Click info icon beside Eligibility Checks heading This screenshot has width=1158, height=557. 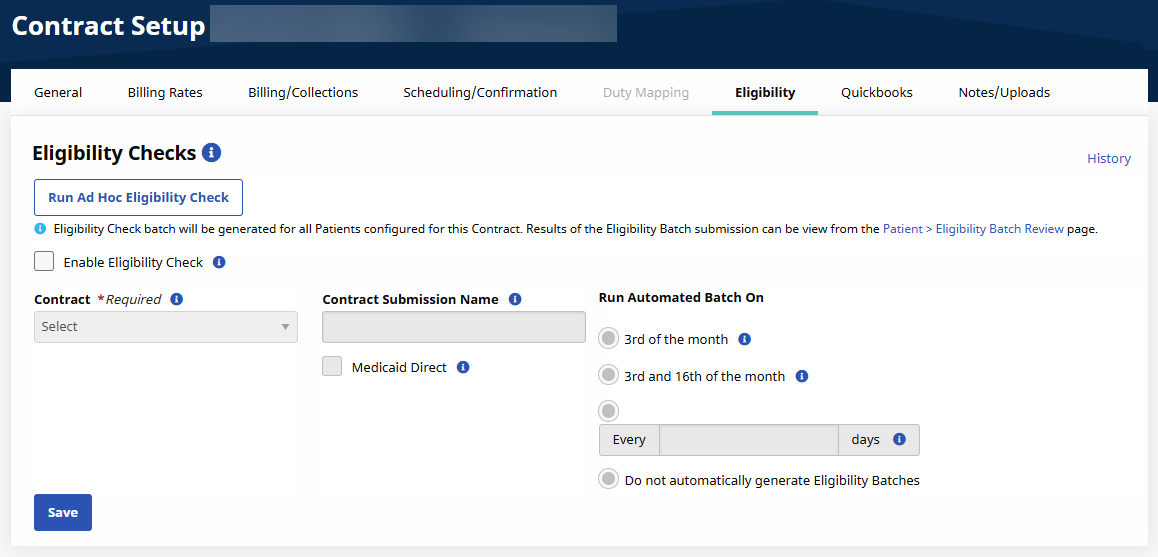pyautogui.click(x=211, y=153)
